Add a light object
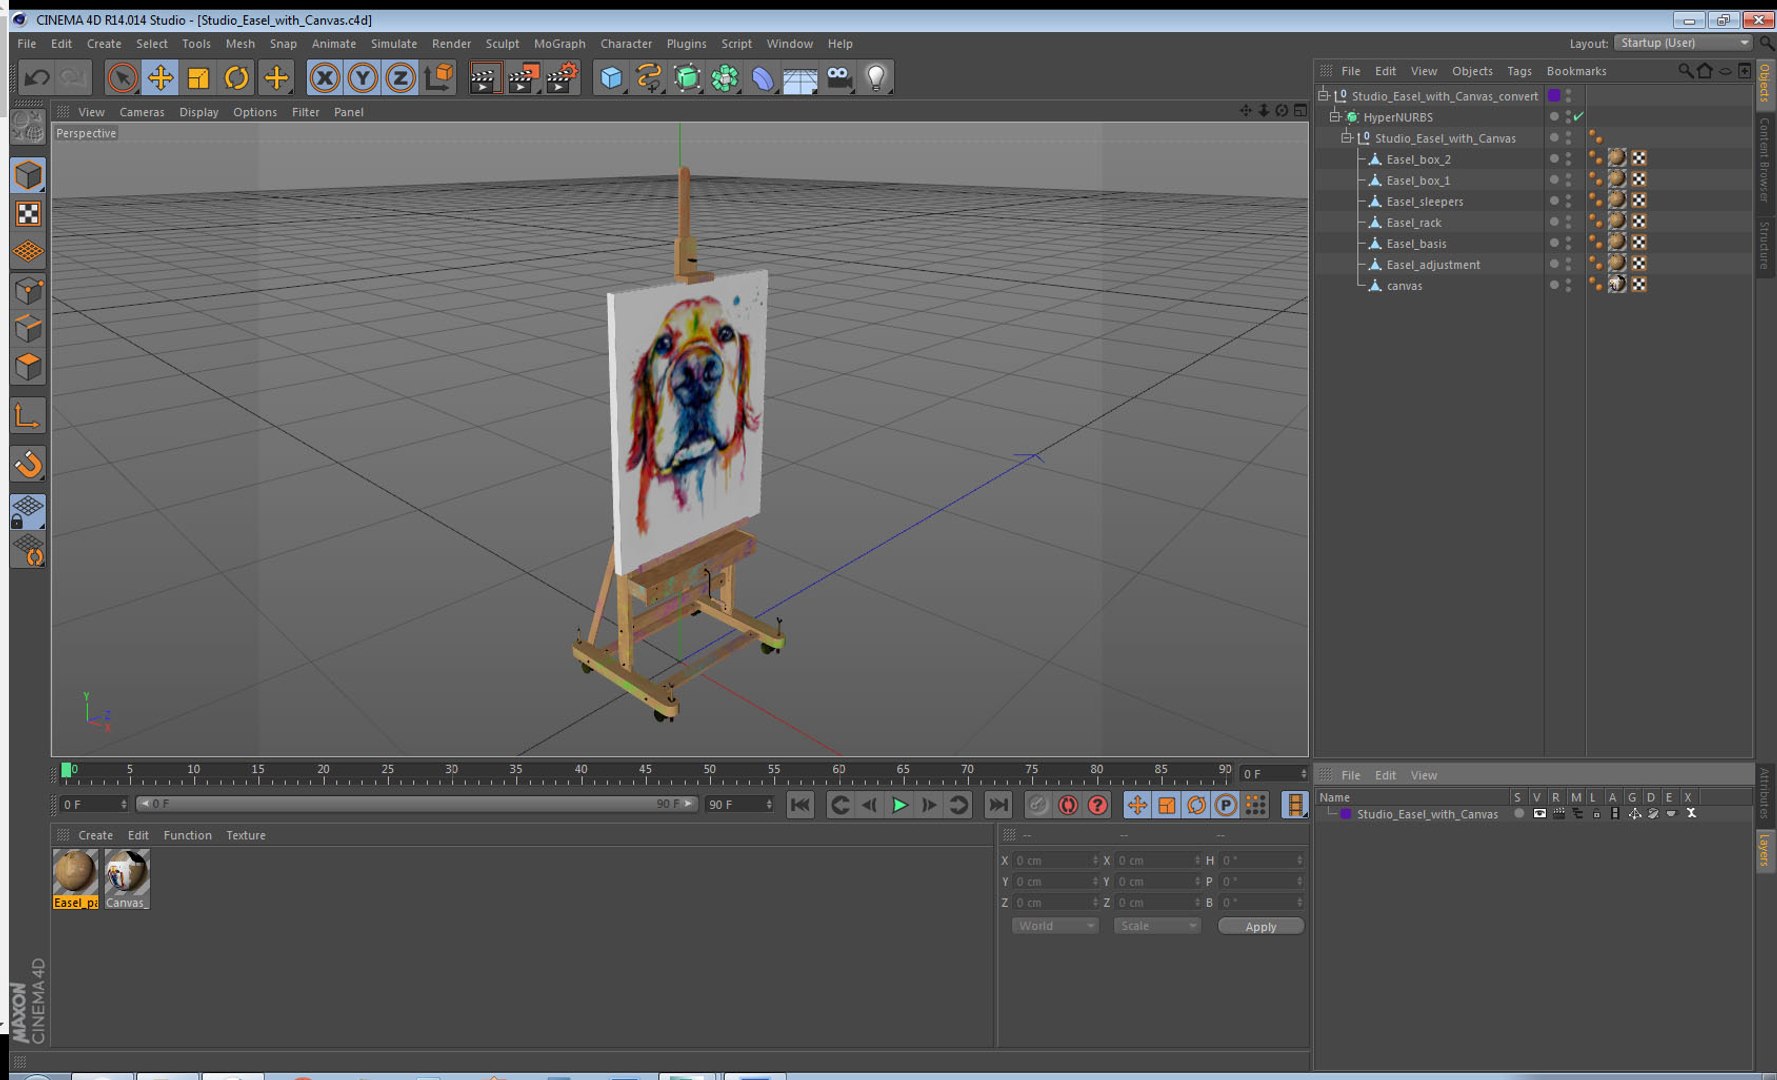This screenshot has height=1080, width=1777. 876,77
